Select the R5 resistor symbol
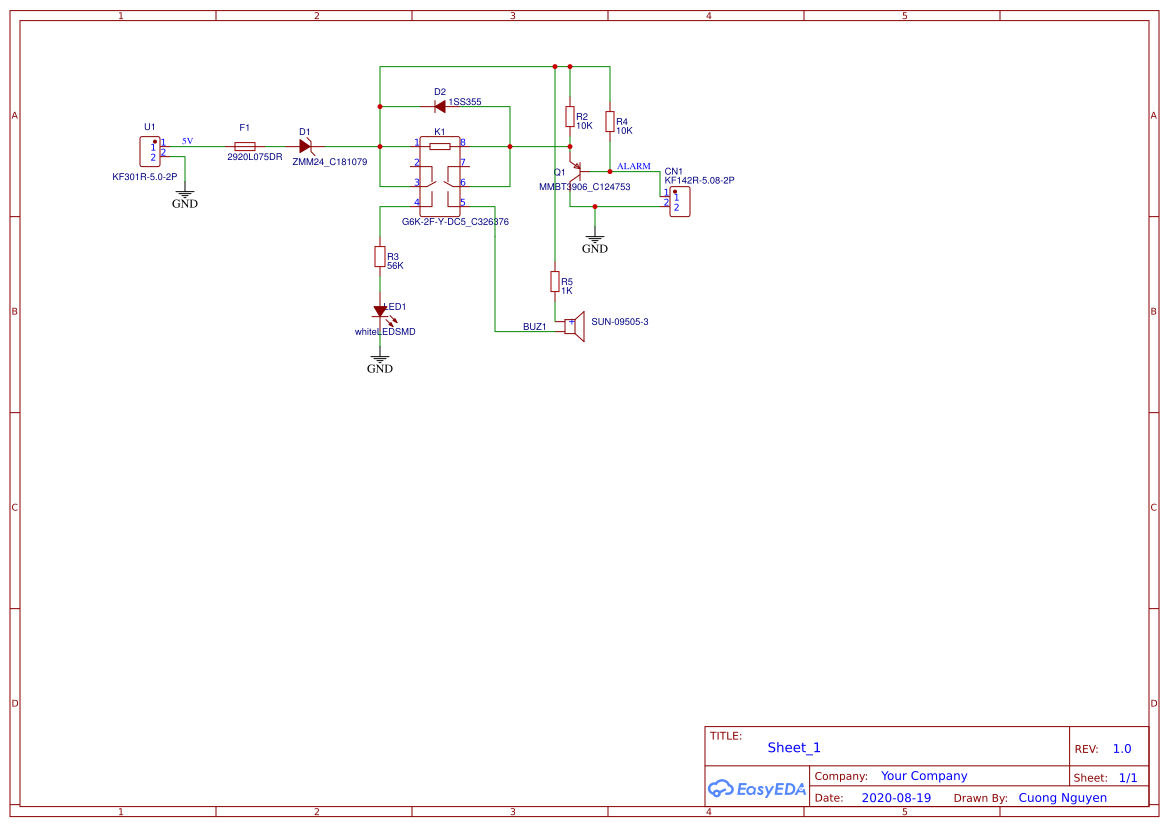The image size is (1169, 827). 555,281
